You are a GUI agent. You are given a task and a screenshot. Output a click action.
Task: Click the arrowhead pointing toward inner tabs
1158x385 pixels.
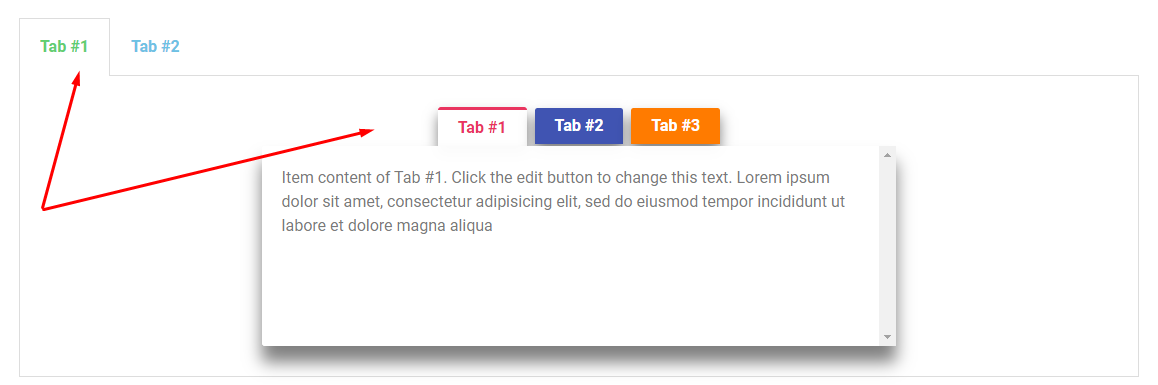368,132
